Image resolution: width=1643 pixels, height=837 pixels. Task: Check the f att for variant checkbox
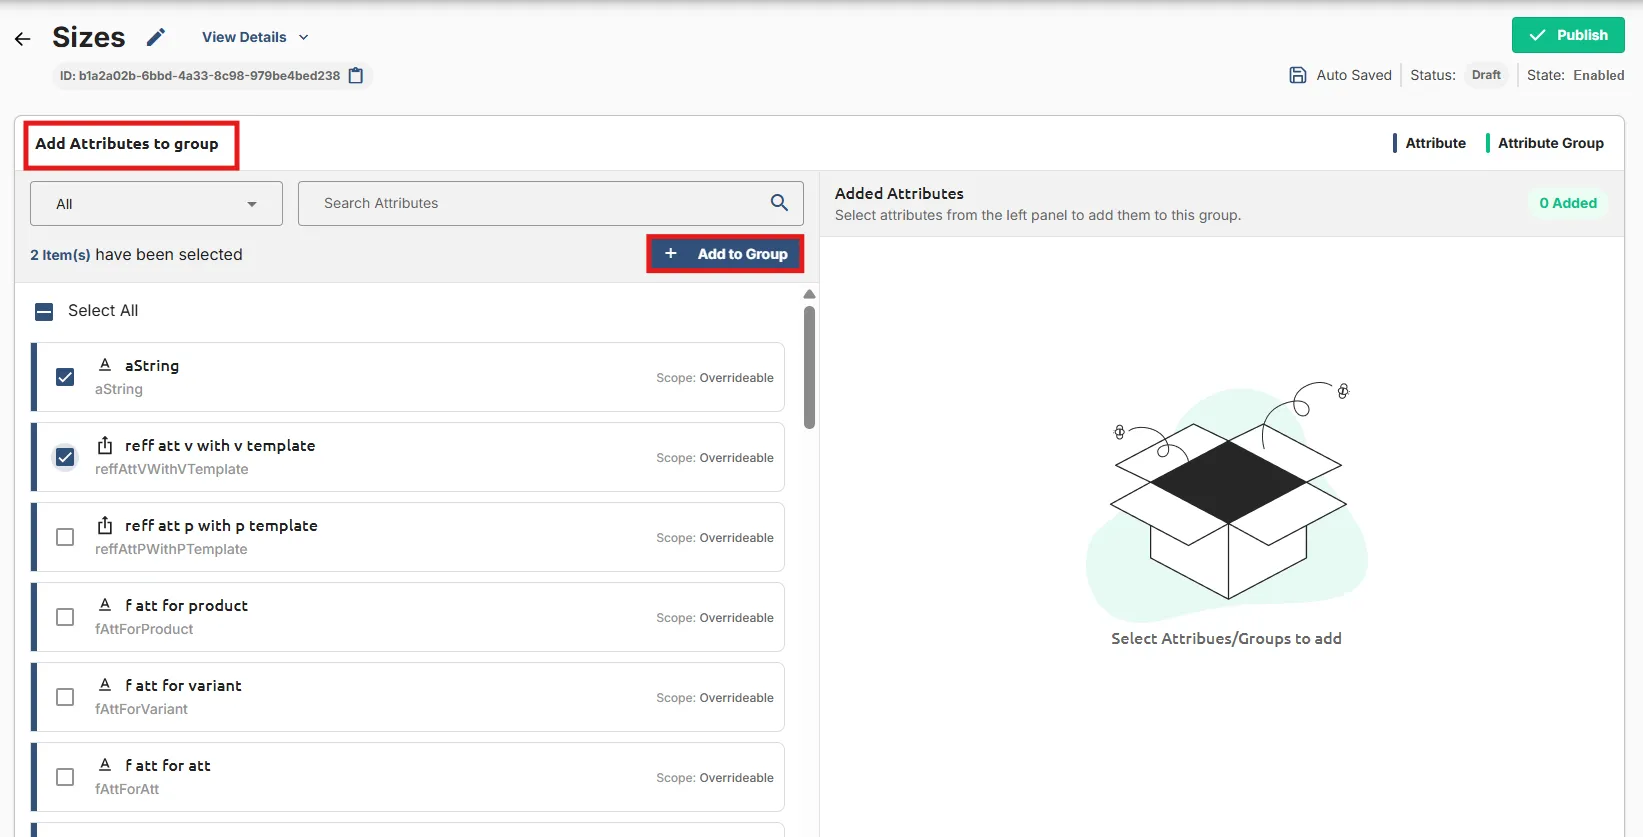[x=65, y=697]
